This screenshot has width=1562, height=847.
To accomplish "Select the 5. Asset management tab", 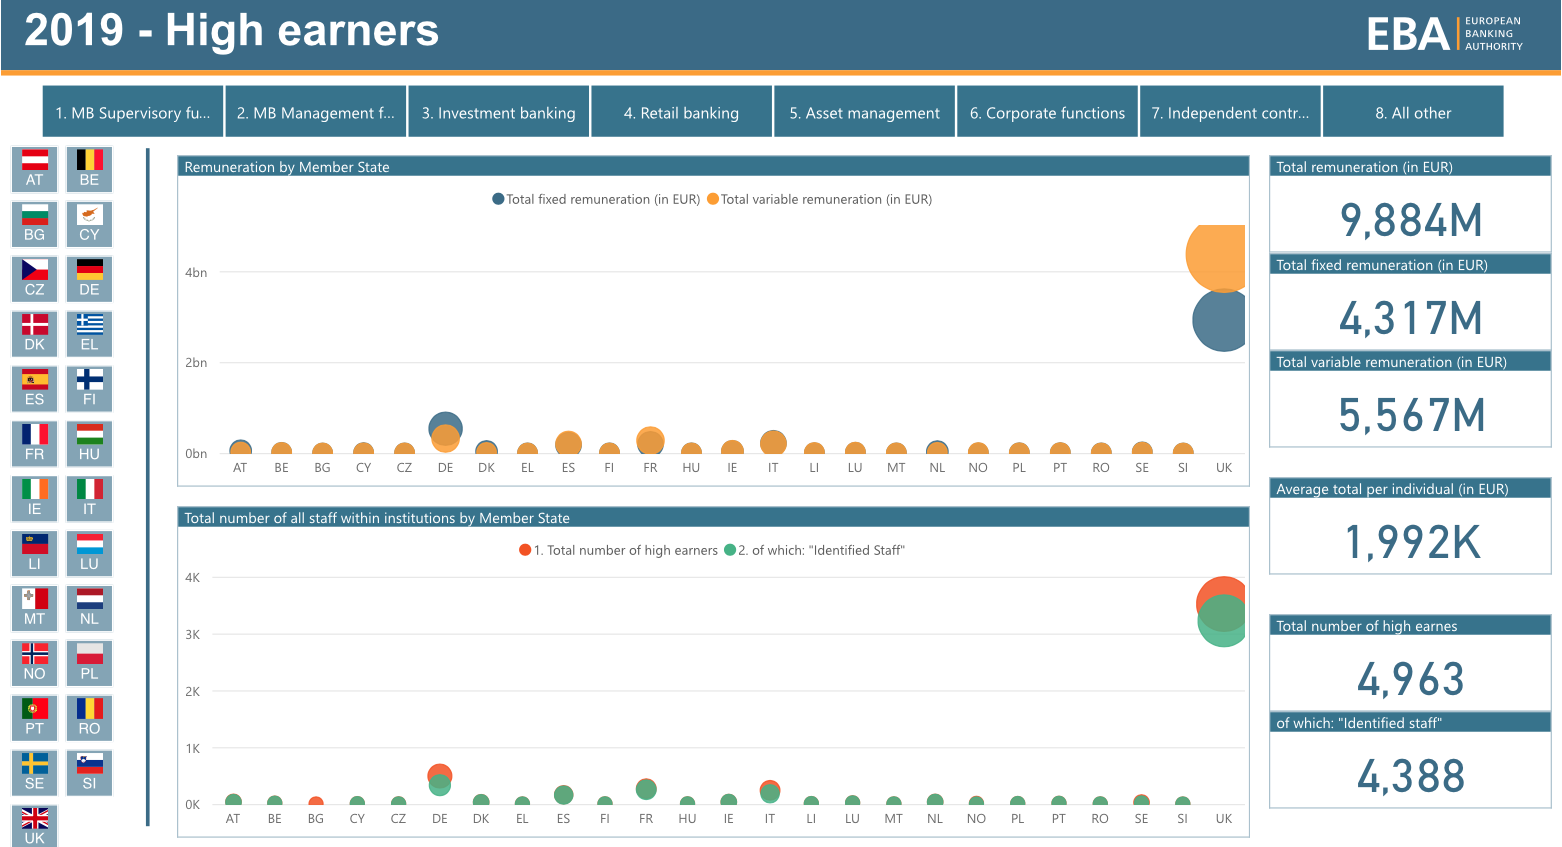I will click(864, 112).
